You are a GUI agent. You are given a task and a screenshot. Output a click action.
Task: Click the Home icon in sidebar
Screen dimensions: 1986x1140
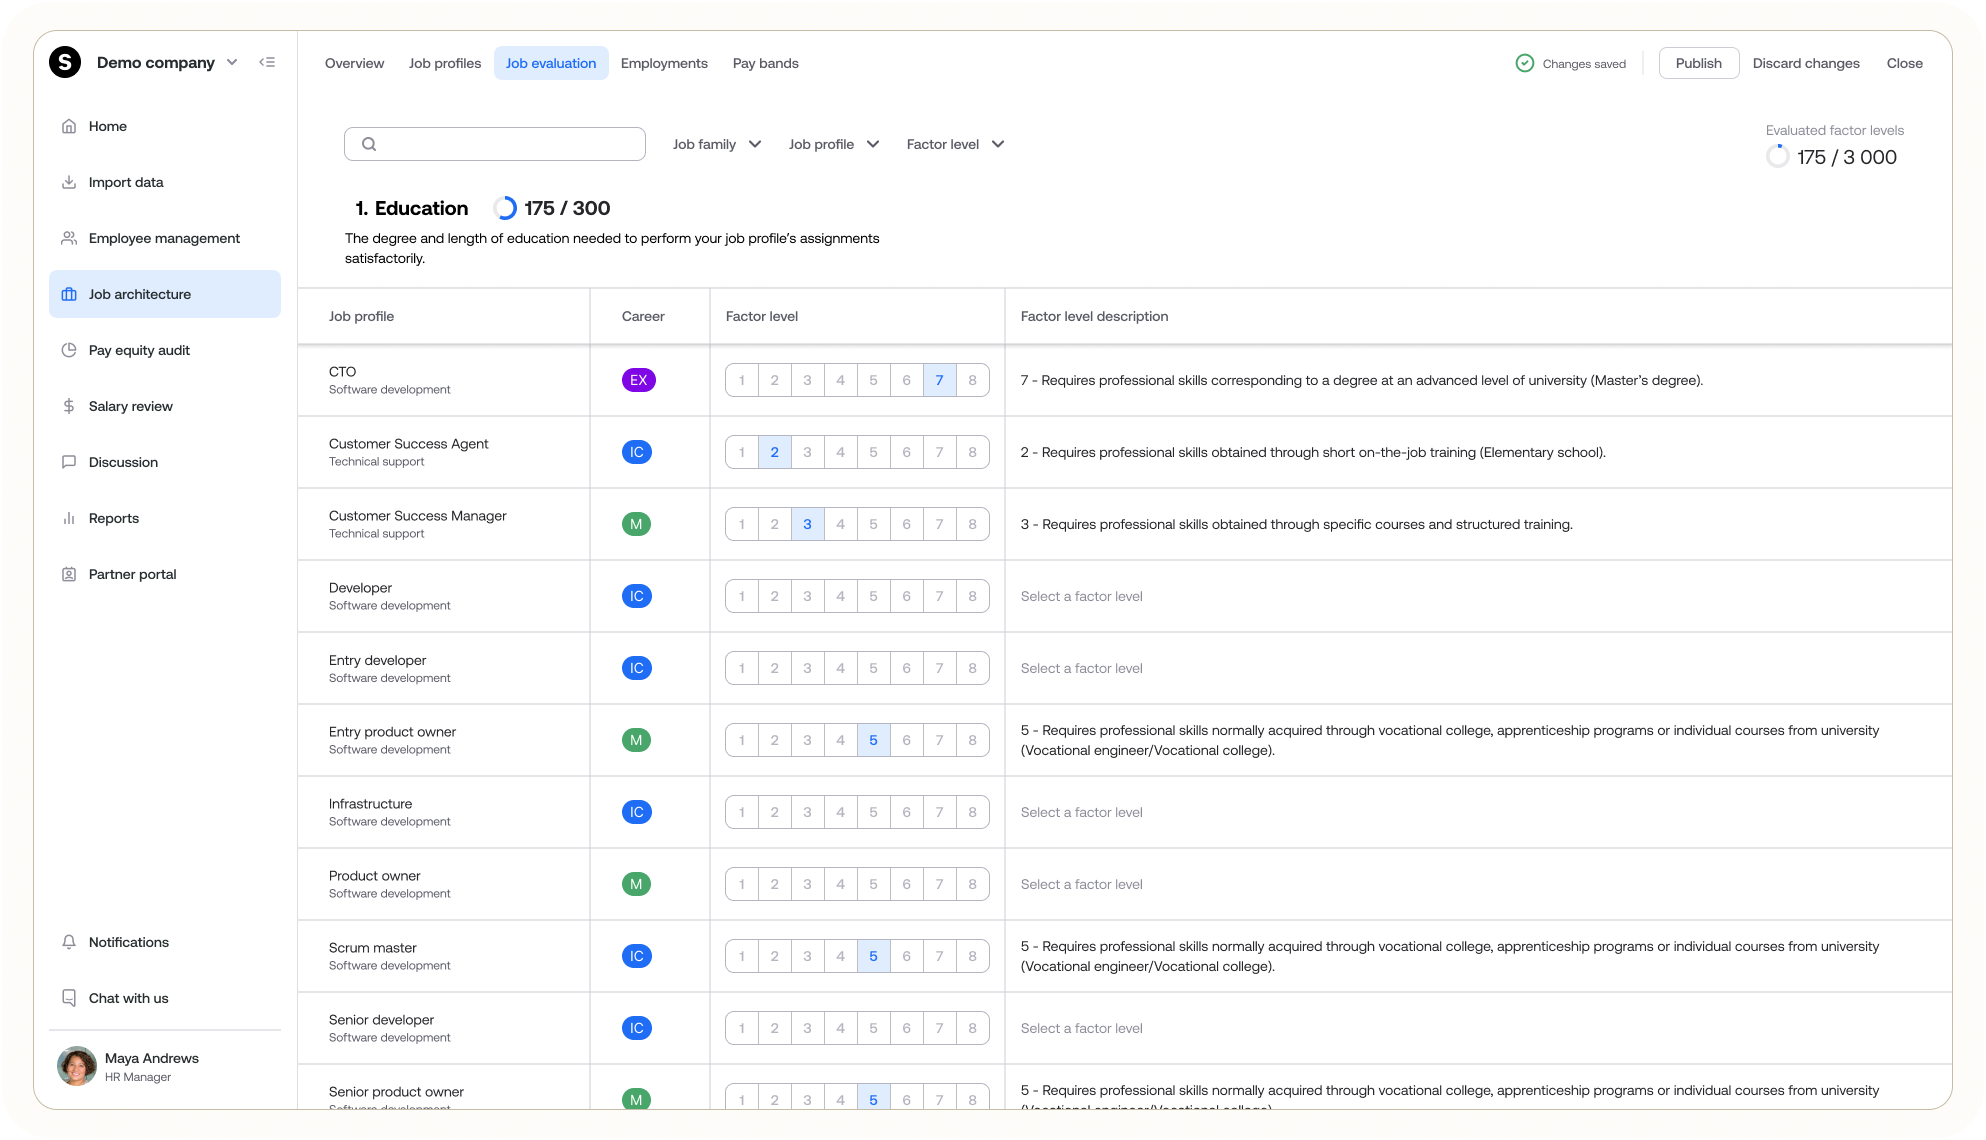[x=69, y=126]
